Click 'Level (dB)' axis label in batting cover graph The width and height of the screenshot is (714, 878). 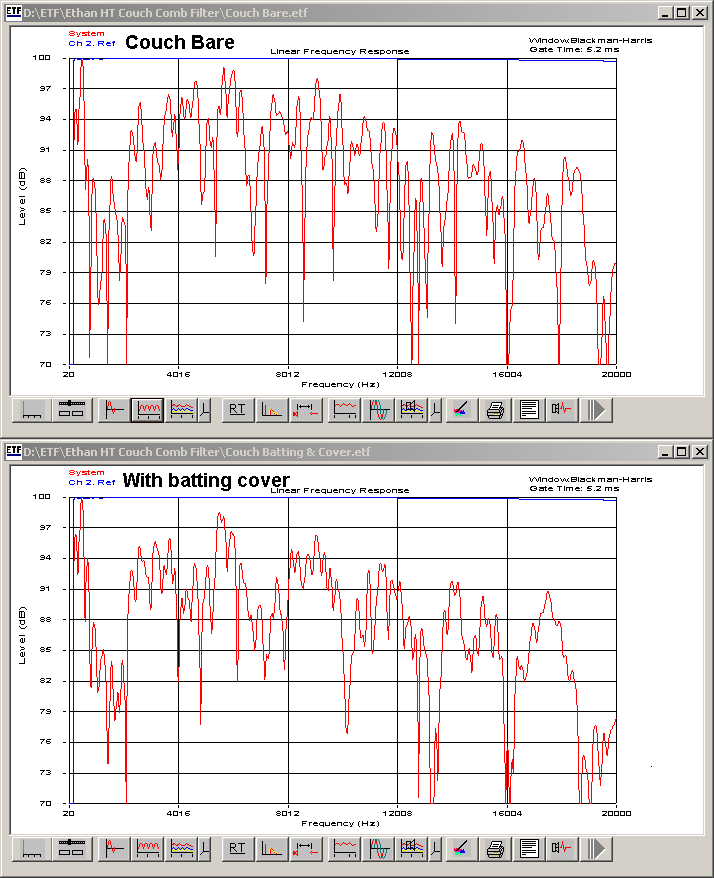pos(22,635)
